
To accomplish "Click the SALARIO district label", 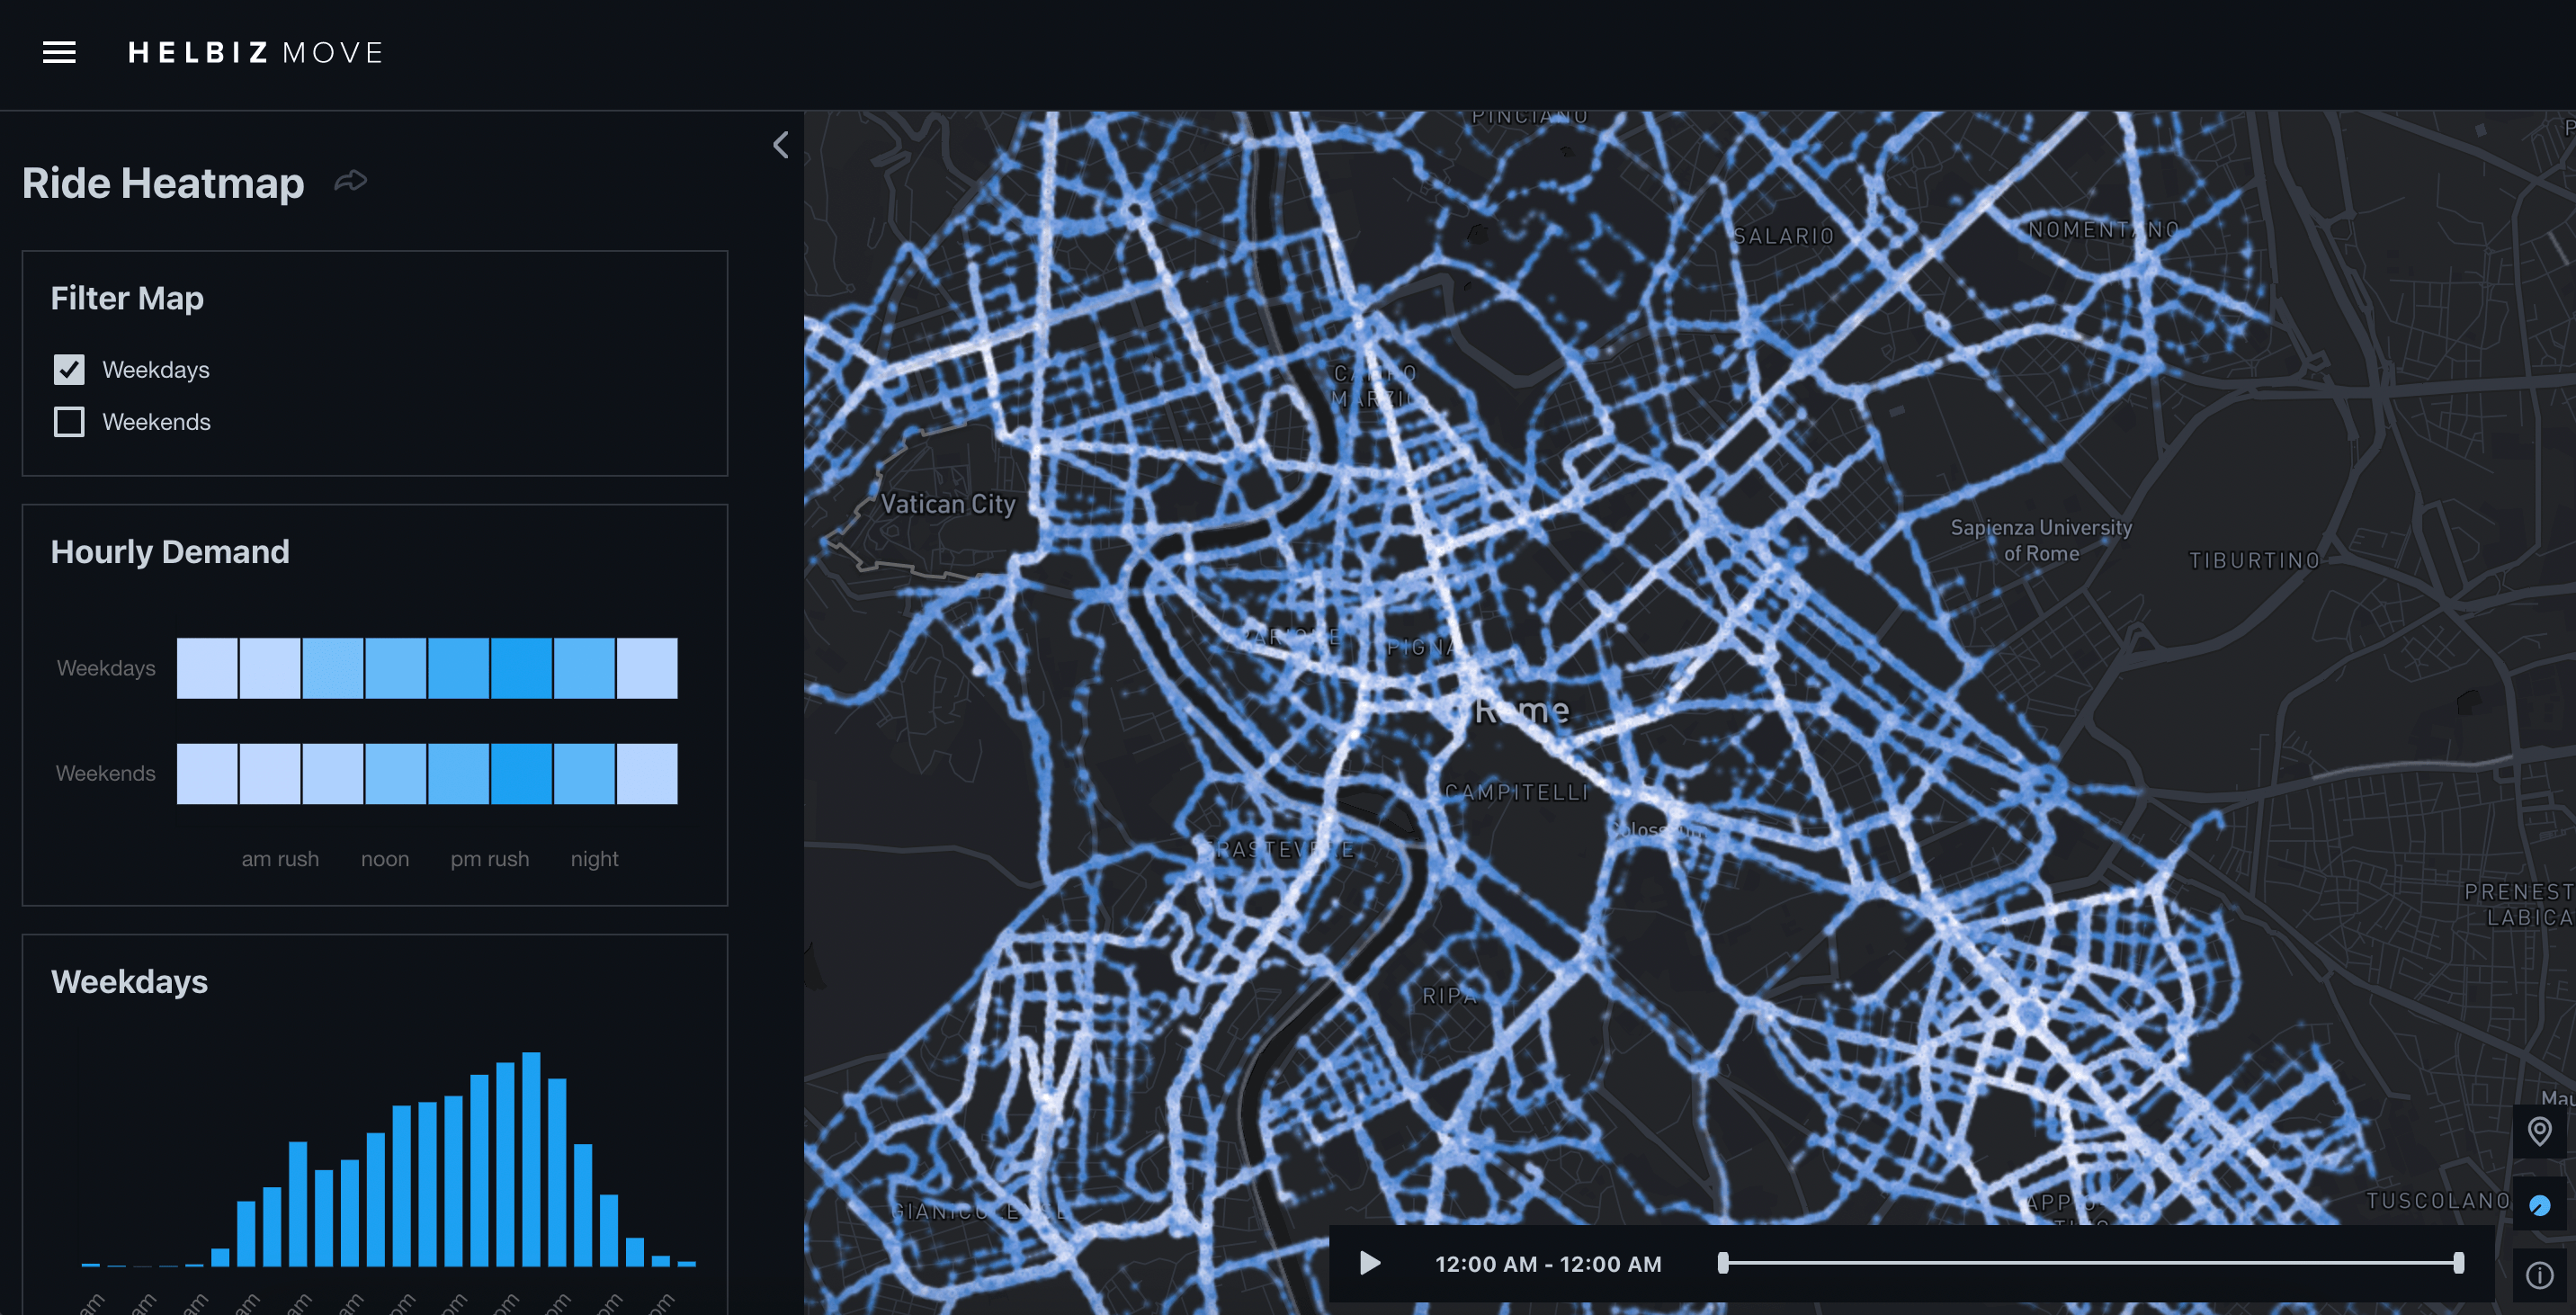I will pos(1783,236).
